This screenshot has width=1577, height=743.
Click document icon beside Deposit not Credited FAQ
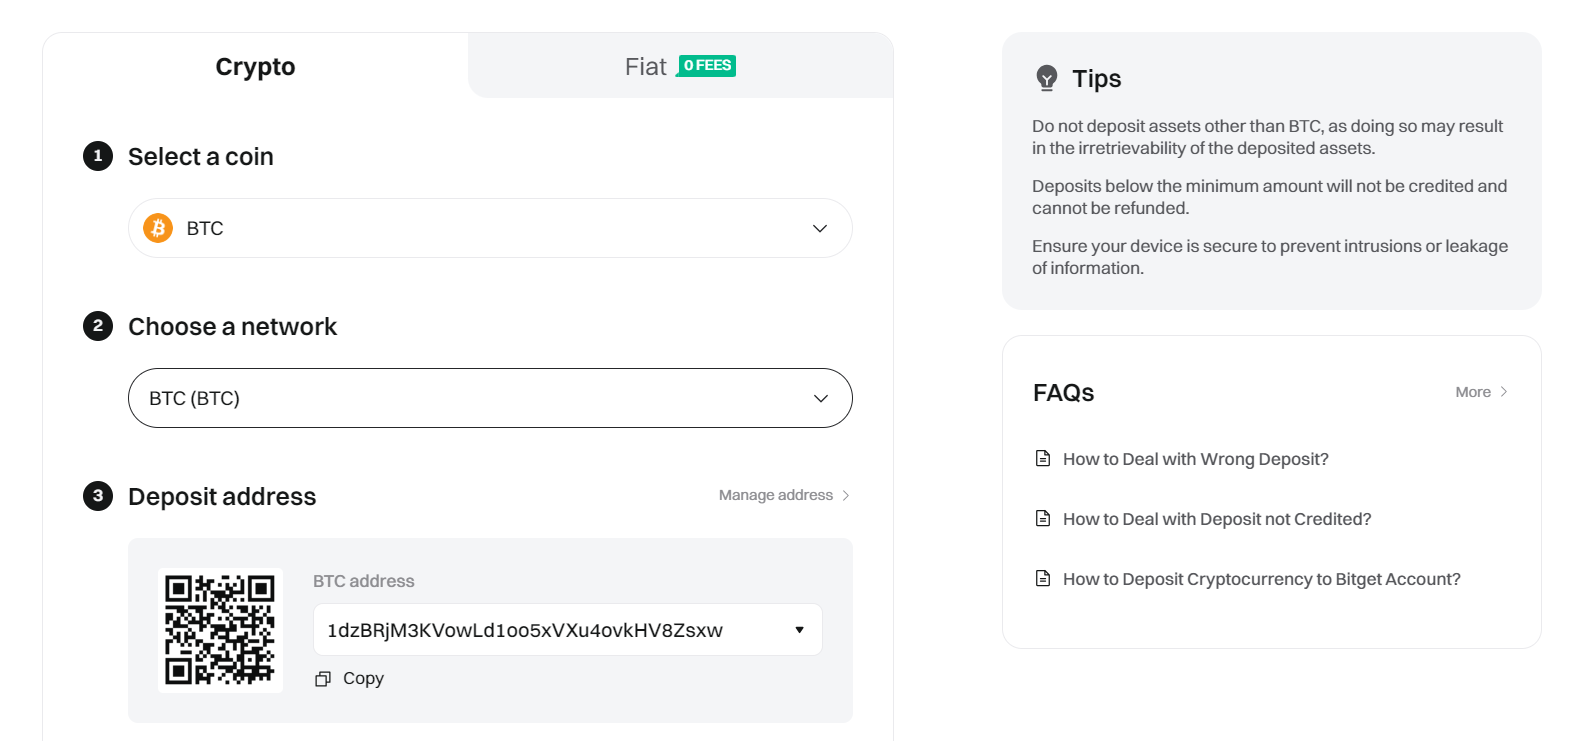tap(1043, 519)
